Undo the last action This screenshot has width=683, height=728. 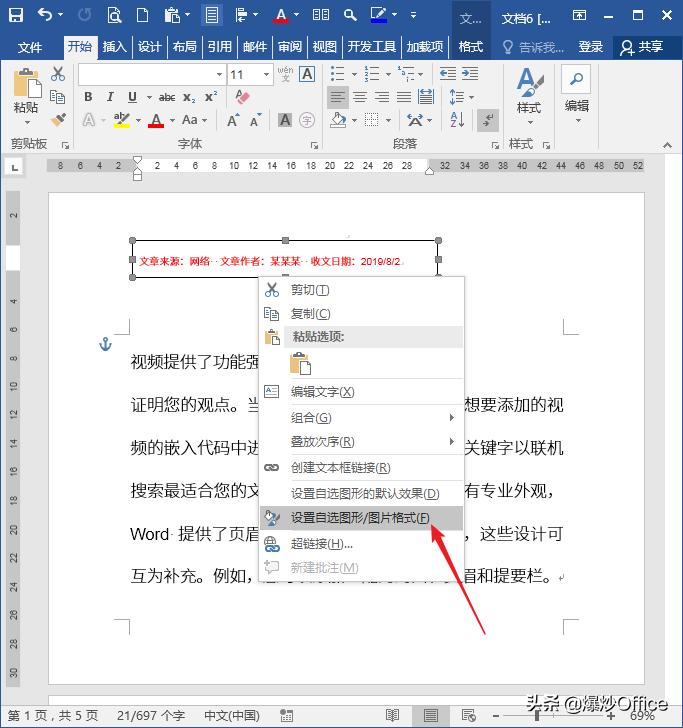[x=46, y=15]
